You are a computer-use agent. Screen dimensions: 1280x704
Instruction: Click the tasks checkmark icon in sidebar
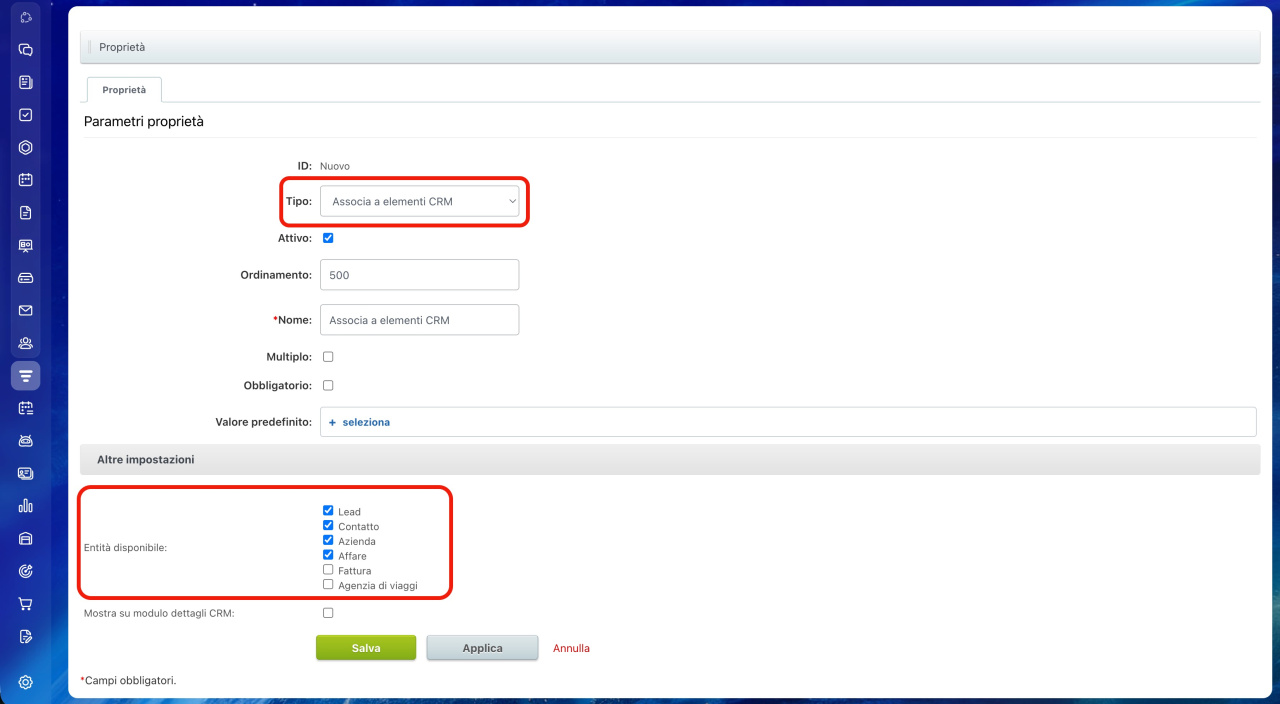(x=26, y=115)
